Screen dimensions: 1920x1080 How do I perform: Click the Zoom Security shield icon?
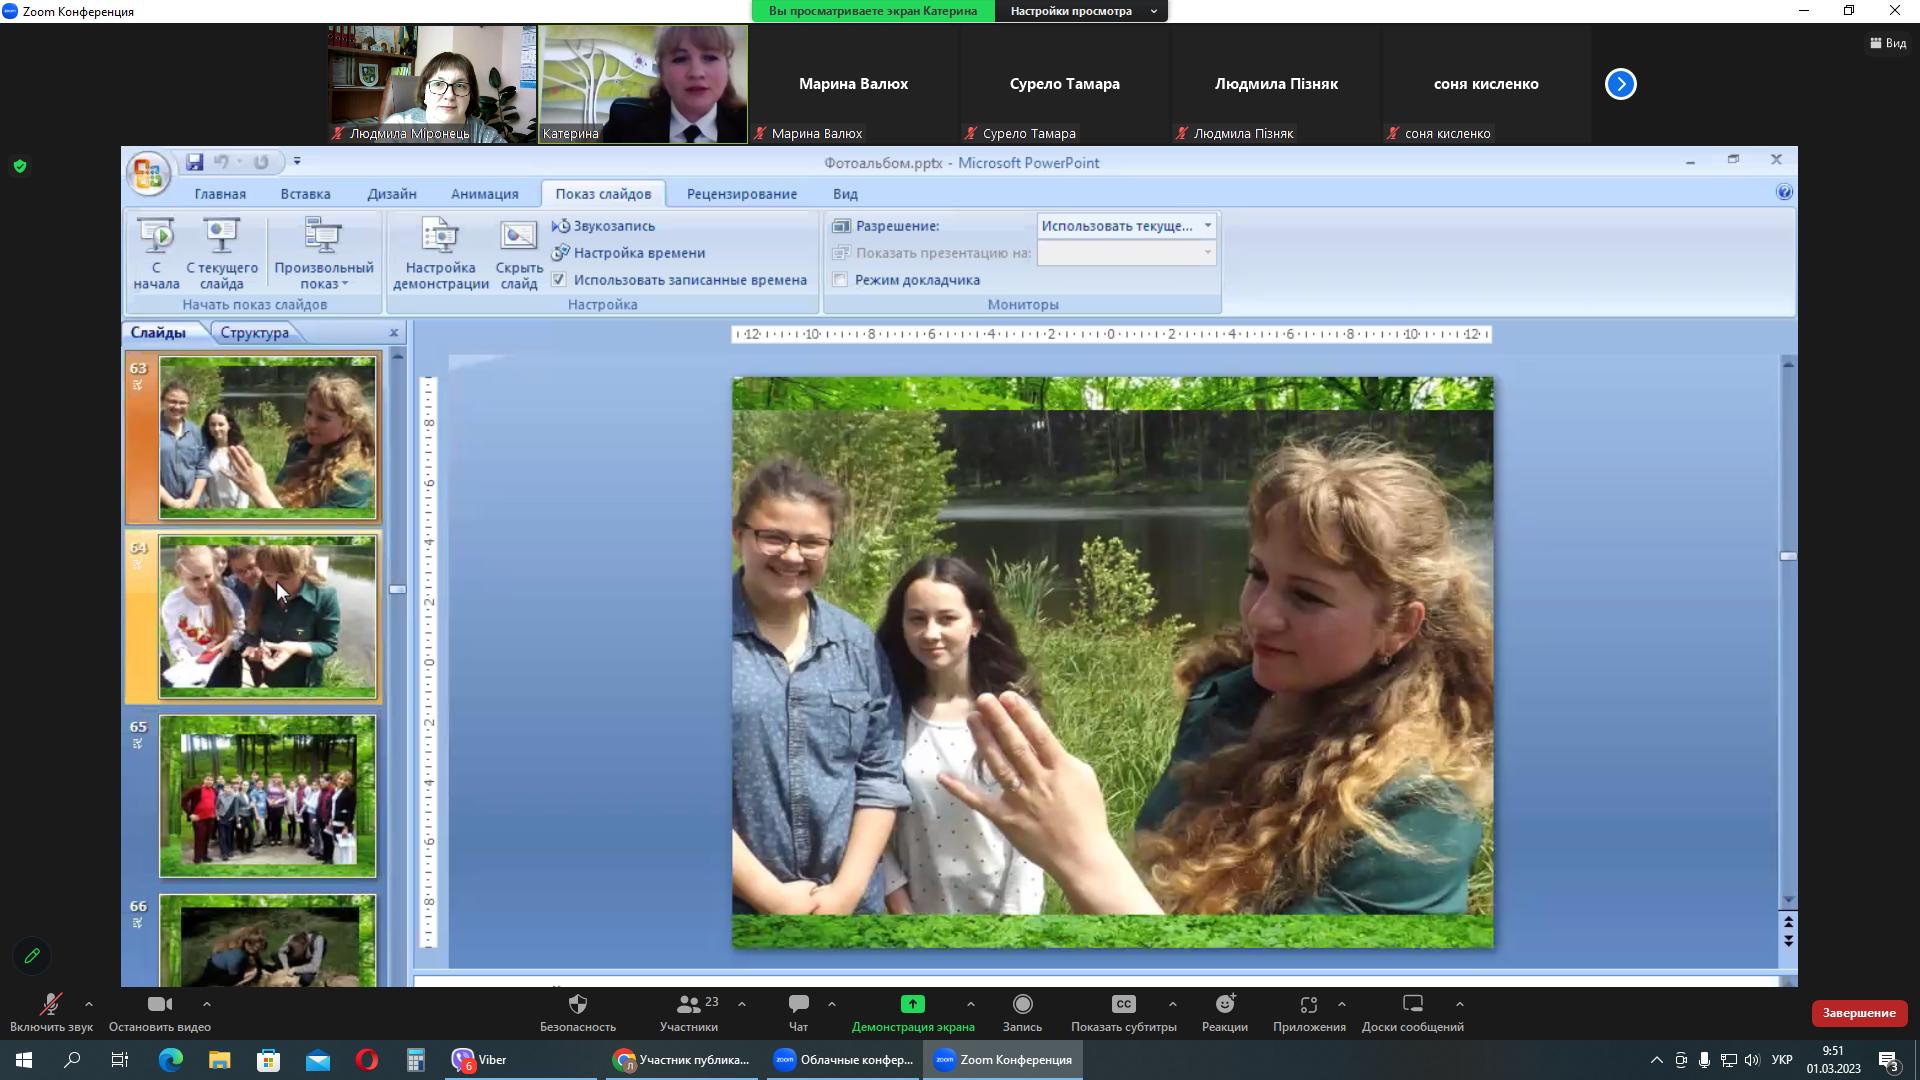click(578, 1004)
